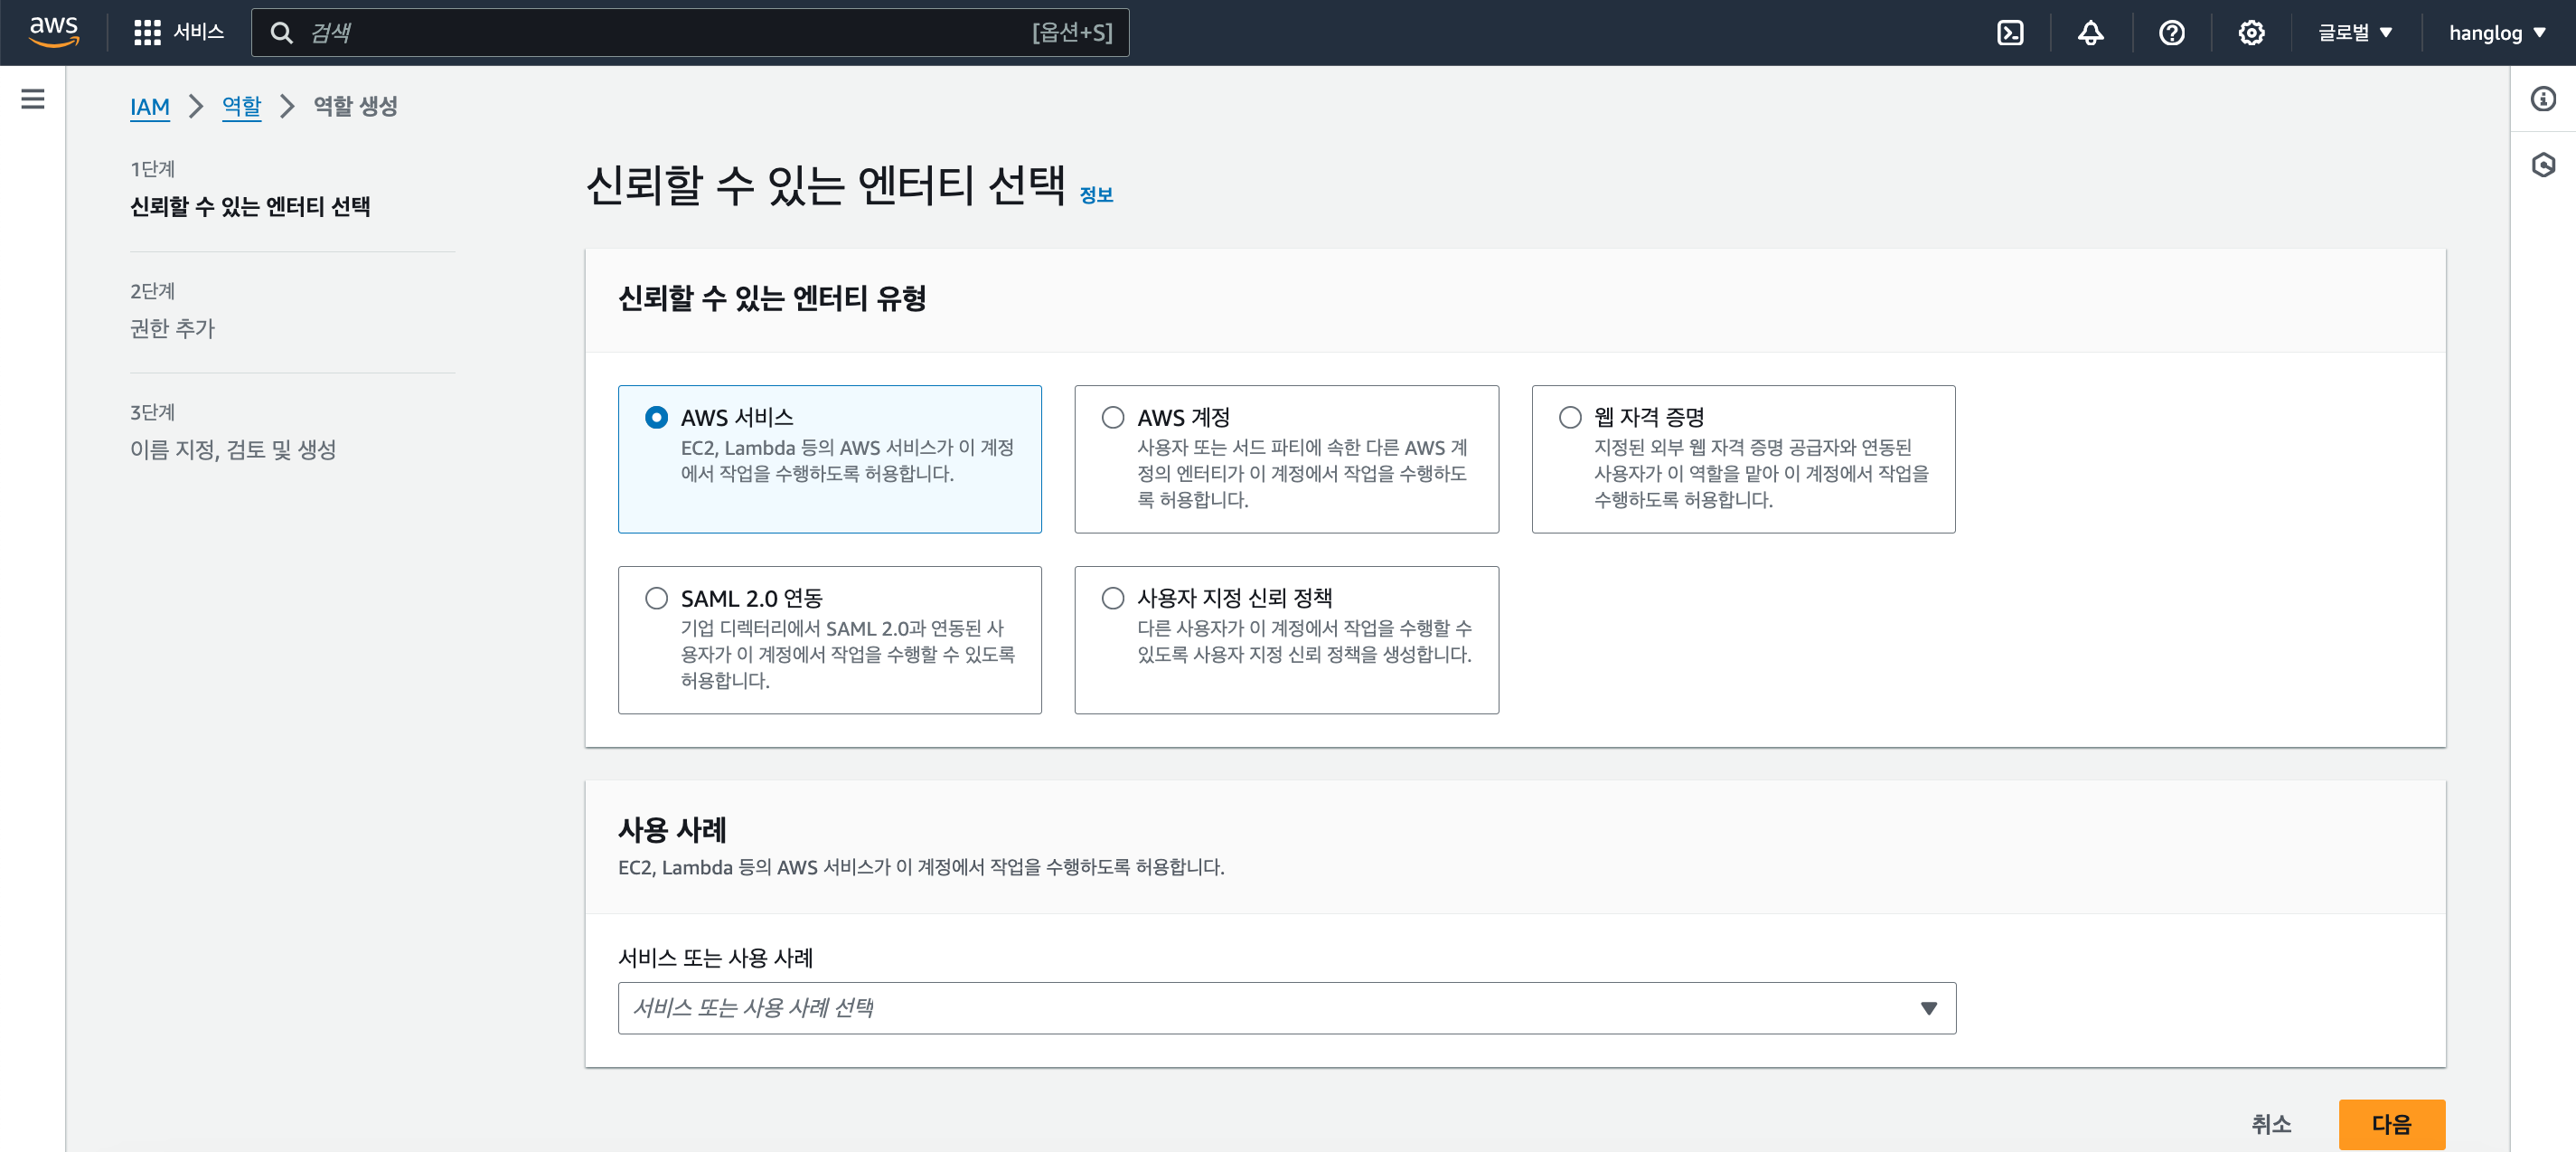The image size is (2576, 1152).
Task: Click the help question mark icon
Action: (2171, 33)
